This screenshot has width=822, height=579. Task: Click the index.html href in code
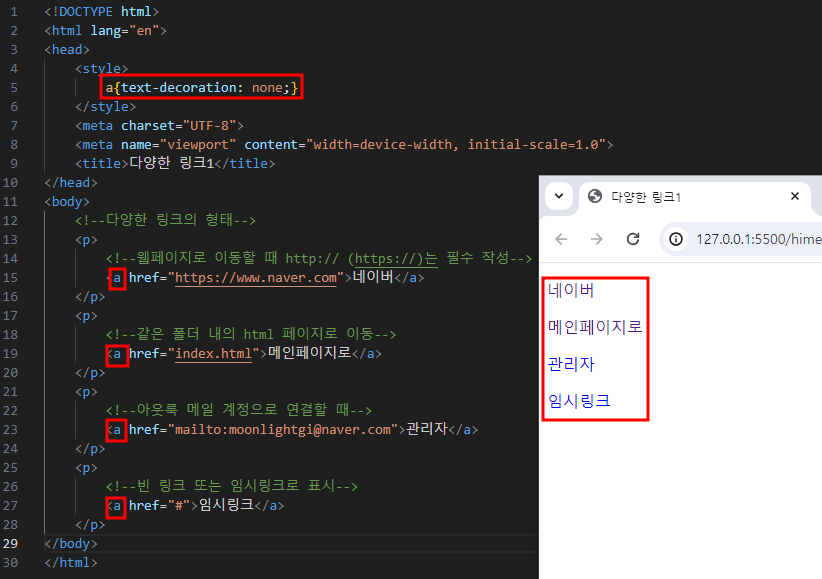pos(213,353)
